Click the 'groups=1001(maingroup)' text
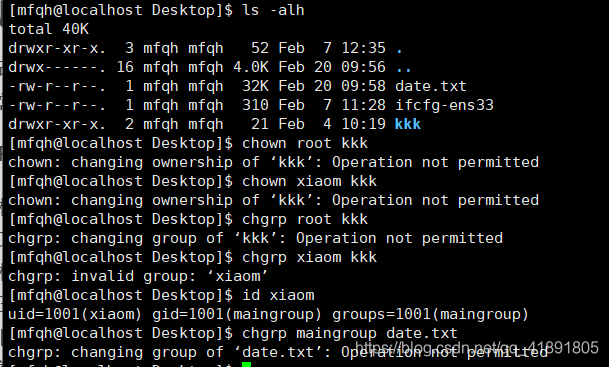 pos(430,315)
